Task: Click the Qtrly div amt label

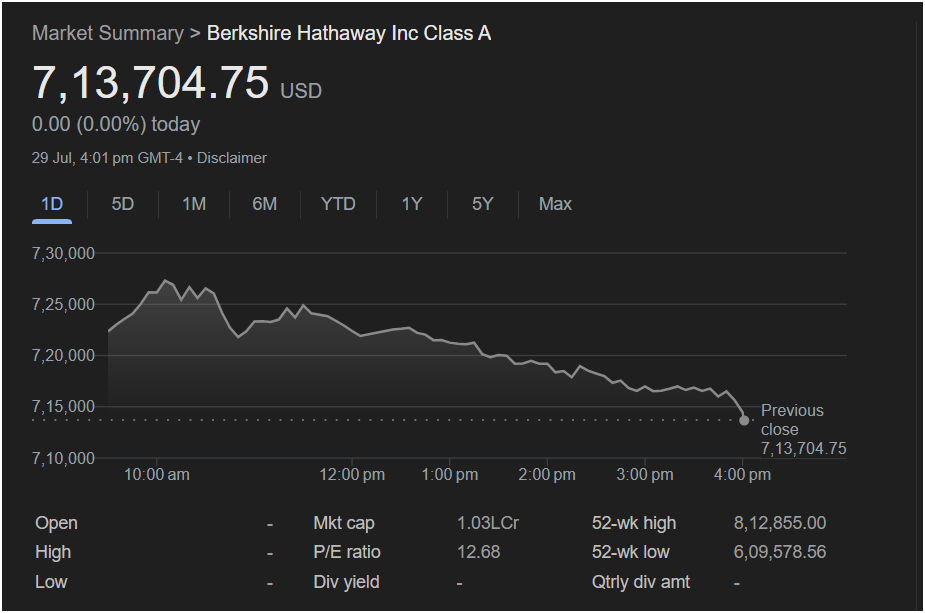Action: coord(641,582)
